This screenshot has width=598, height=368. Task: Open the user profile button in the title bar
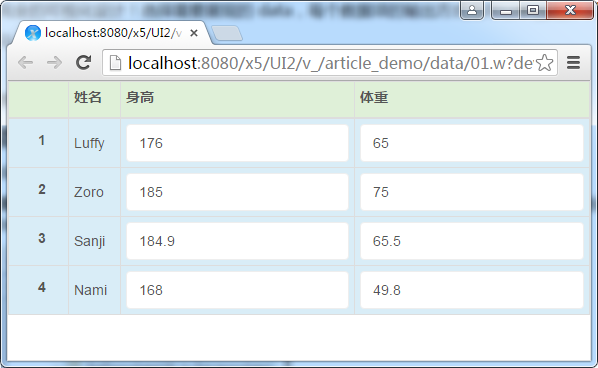(472, 10)
